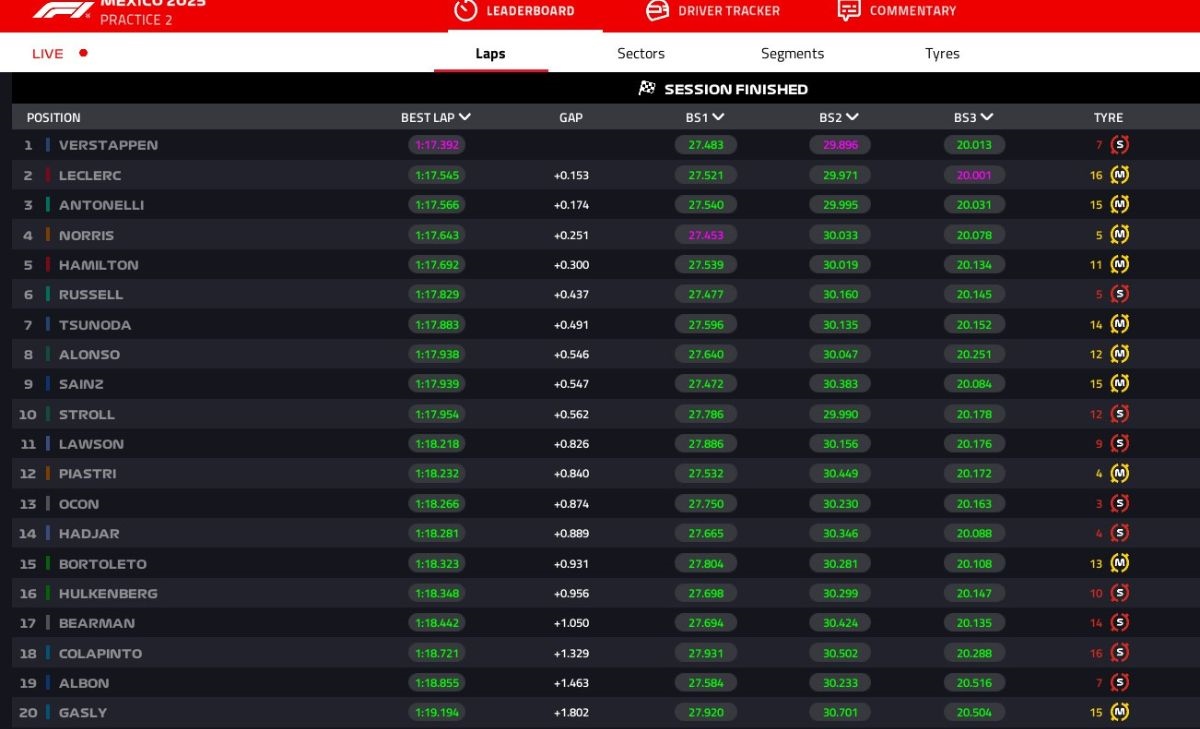This screenshot has width=1200, height=729.
Task: Expand the BS2 column sort chevron
Action: 852,118
